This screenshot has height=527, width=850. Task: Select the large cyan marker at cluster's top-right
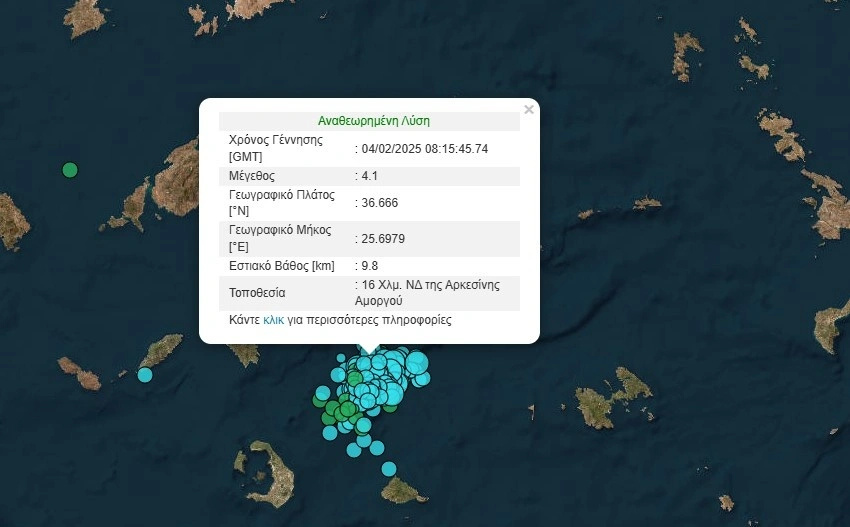[416, 363]
